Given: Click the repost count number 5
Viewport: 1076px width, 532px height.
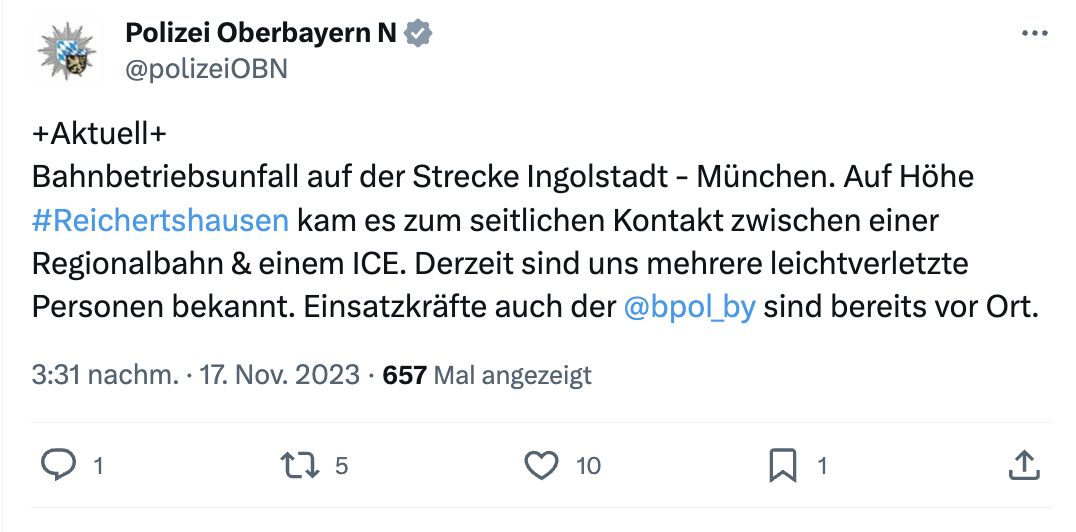Looking at the screenshot, I should [342, 465].
